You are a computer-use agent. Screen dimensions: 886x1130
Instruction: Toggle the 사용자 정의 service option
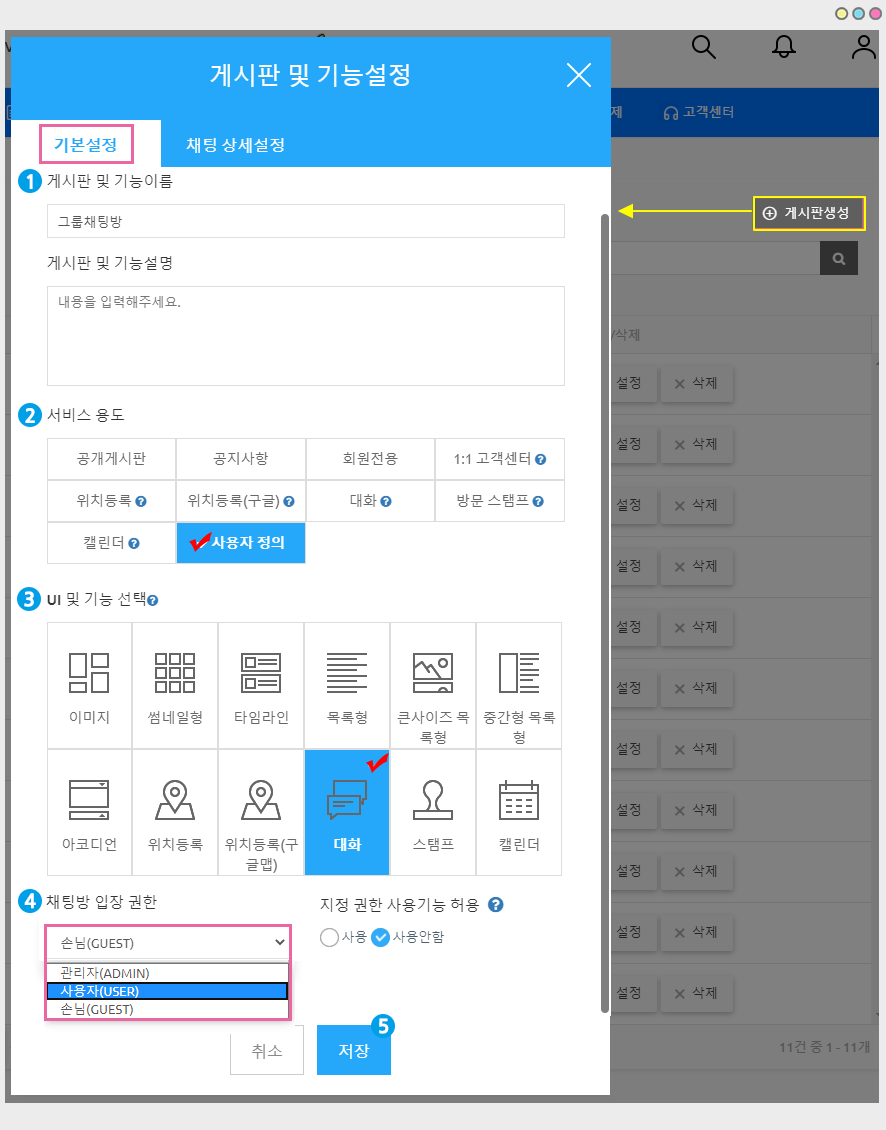click(241, 543)
